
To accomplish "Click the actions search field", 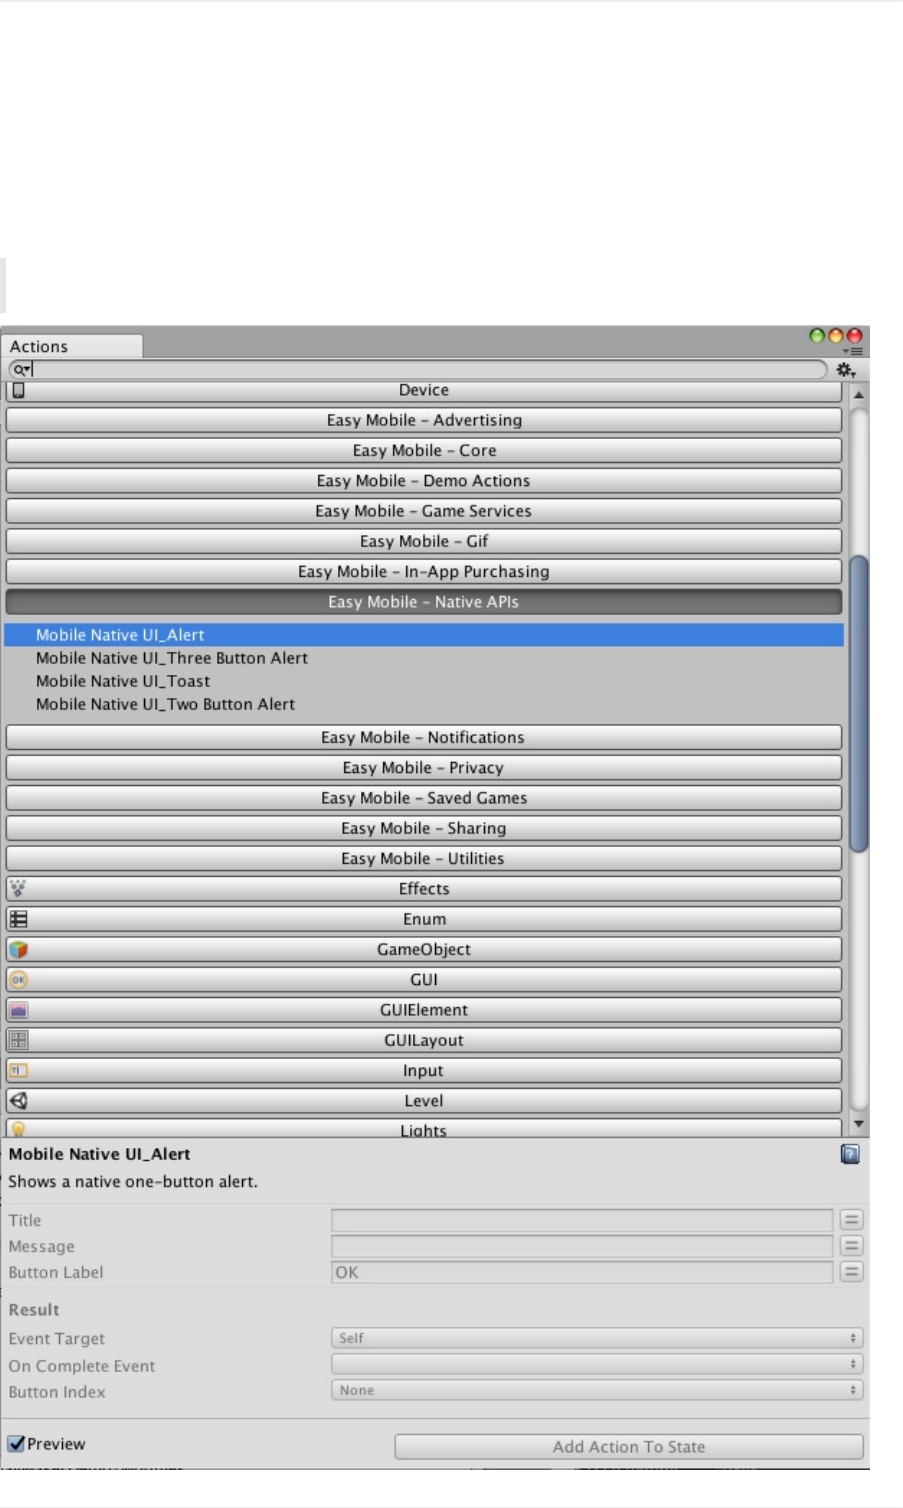I will (x=418, y=369).
